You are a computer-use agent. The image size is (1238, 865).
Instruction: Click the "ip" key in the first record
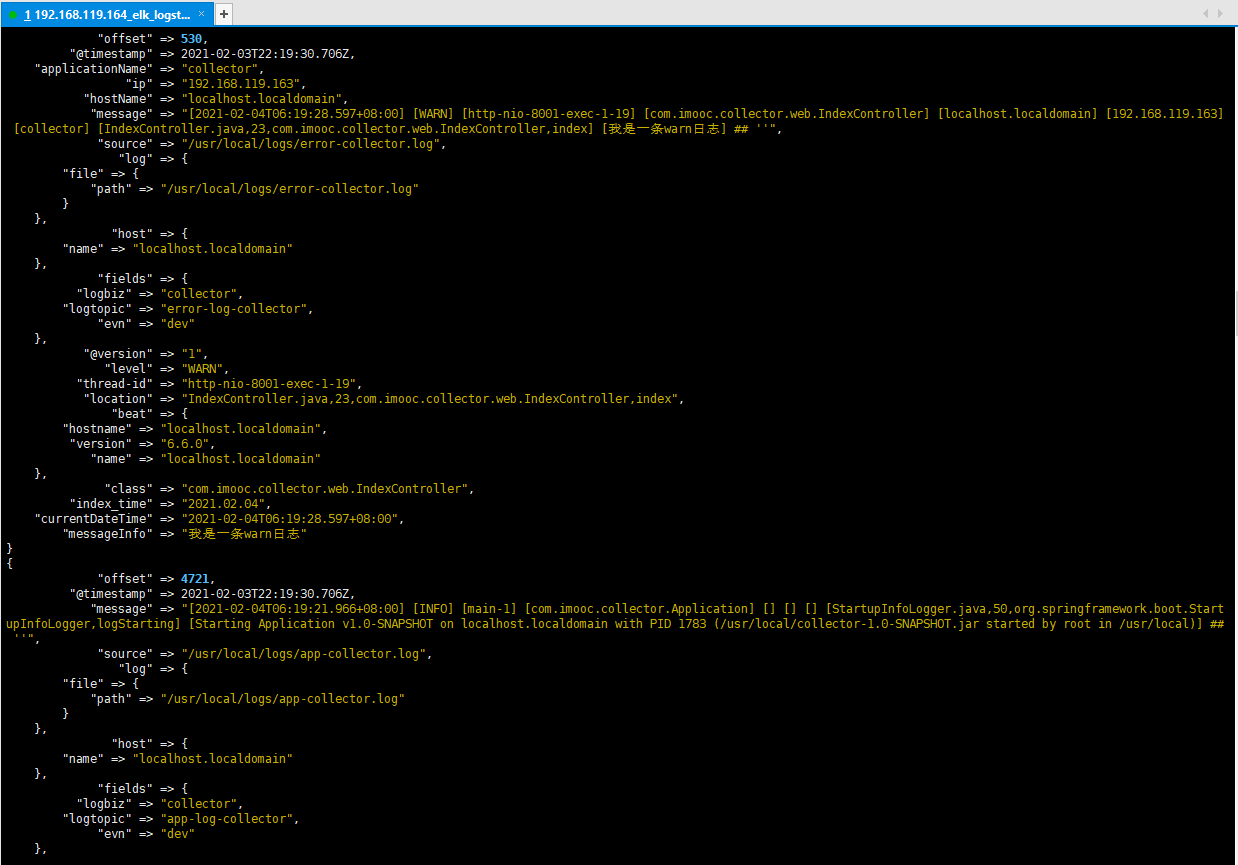tap(139, 84)
